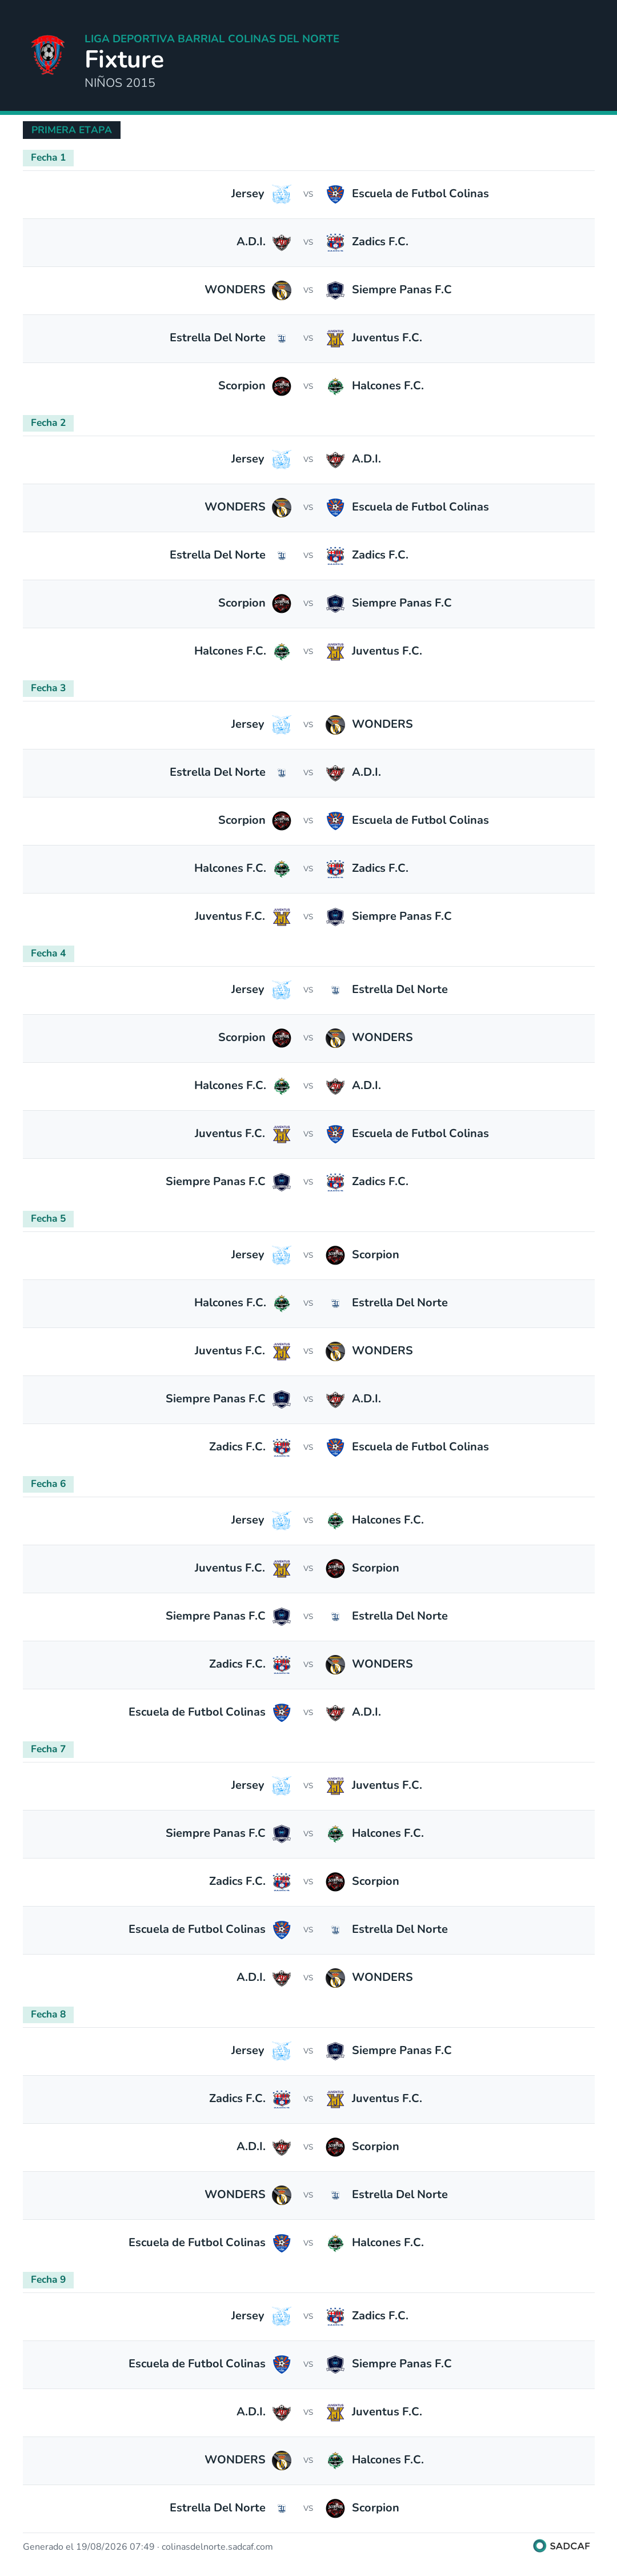Click the Fecha 5 label

tap(48, 1218)
